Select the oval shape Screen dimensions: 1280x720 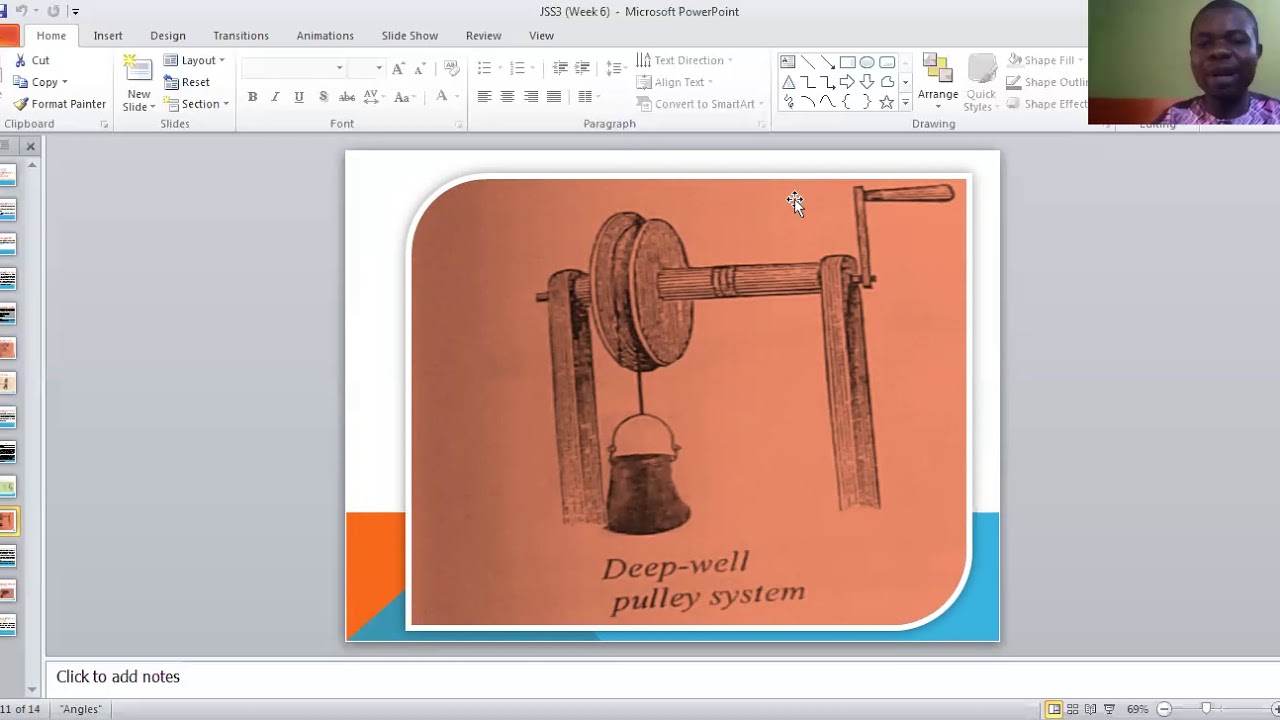867,62
